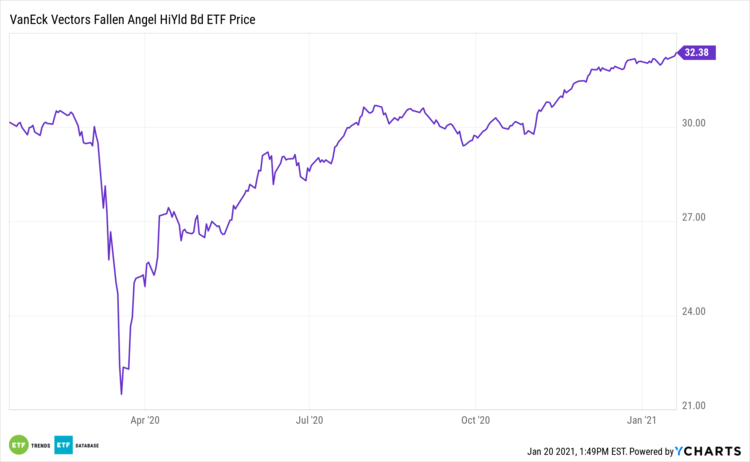Viewport: 750px width, 462px height.
Task: Click the green ETF Trends logo
Action: click(18, 443)
